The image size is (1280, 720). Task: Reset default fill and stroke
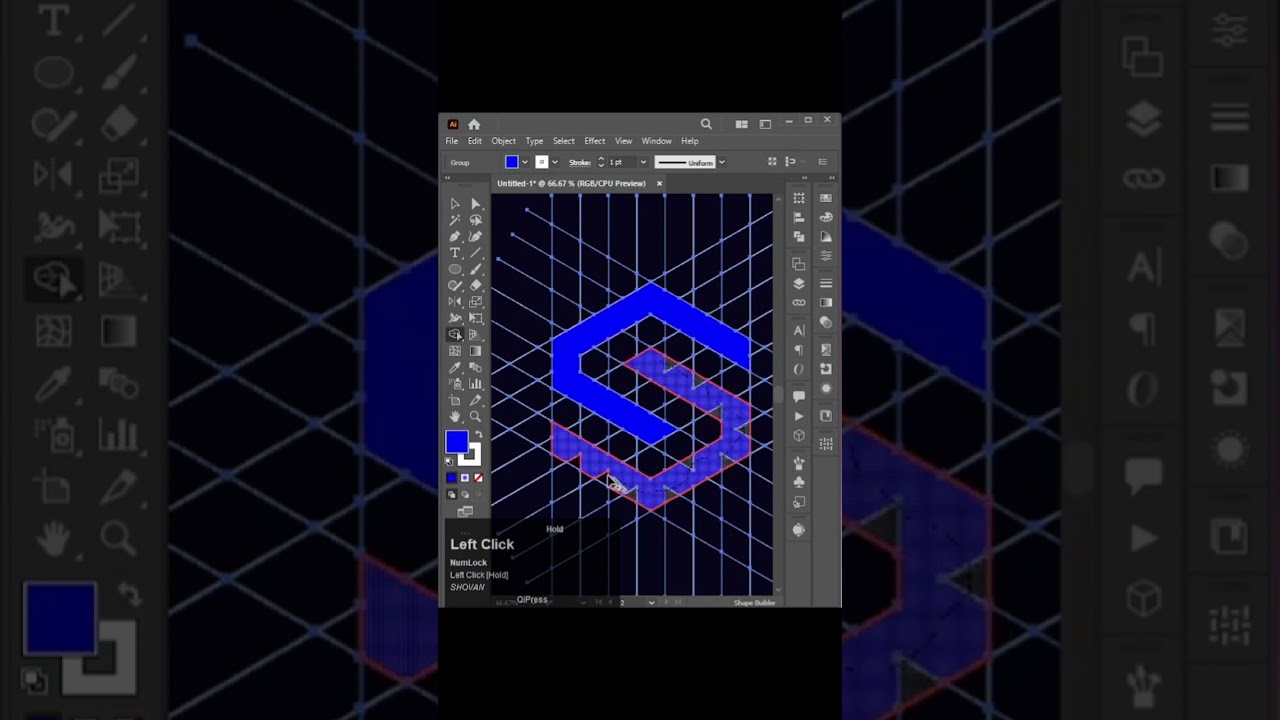[x=449, y=460]
